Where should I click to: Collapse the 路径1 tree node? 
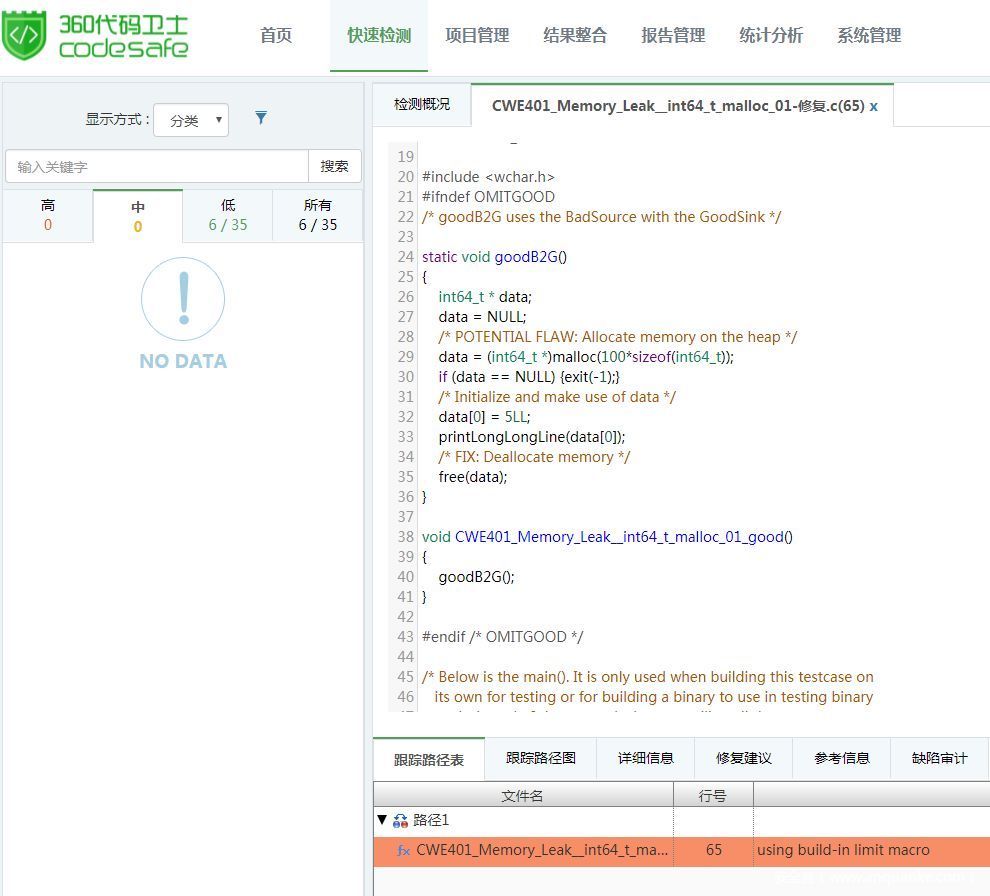[382, 820]
